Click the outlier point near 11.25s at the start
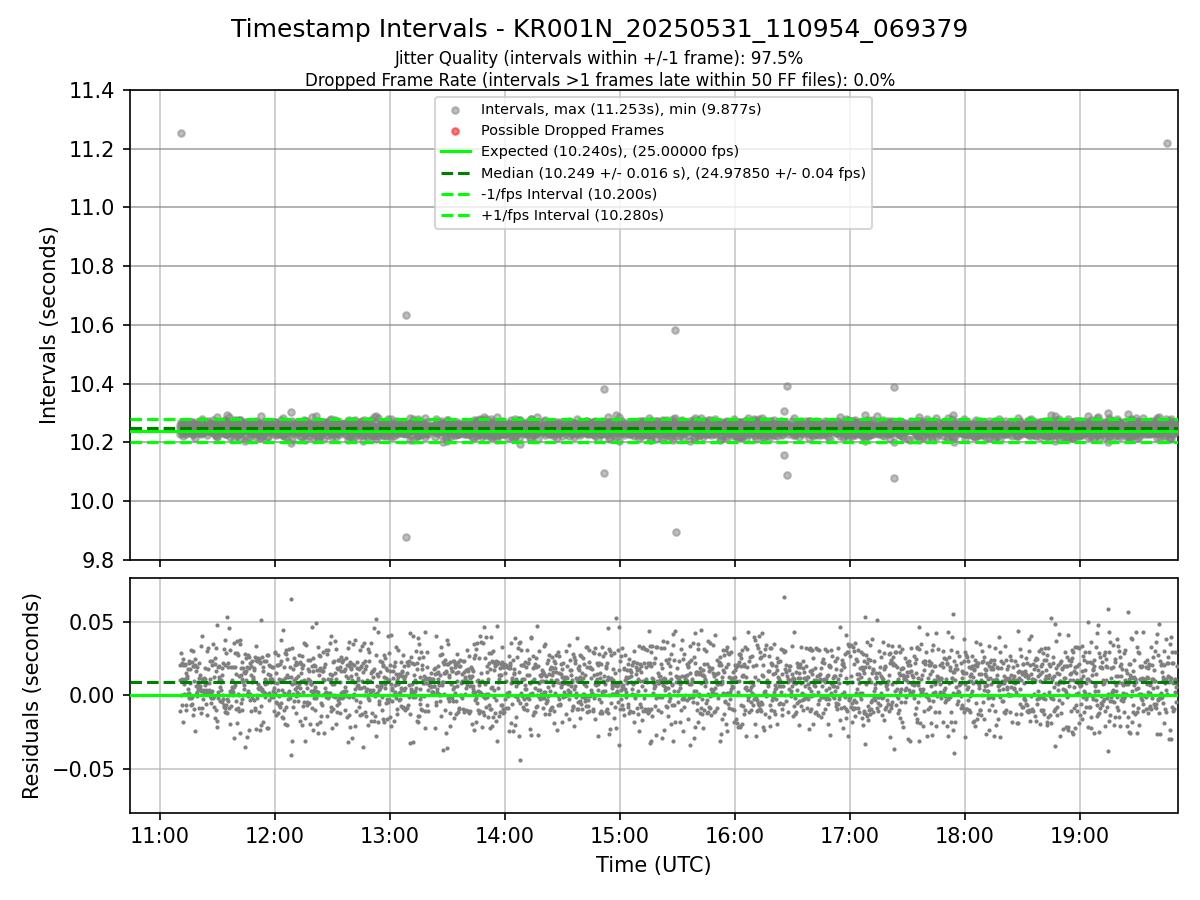 (181, 133)
